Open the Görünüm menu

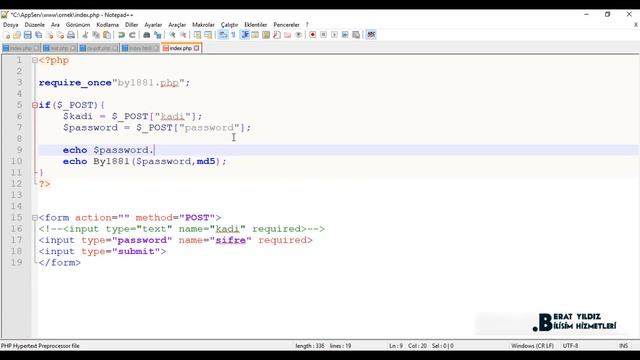tap(78, 25)
